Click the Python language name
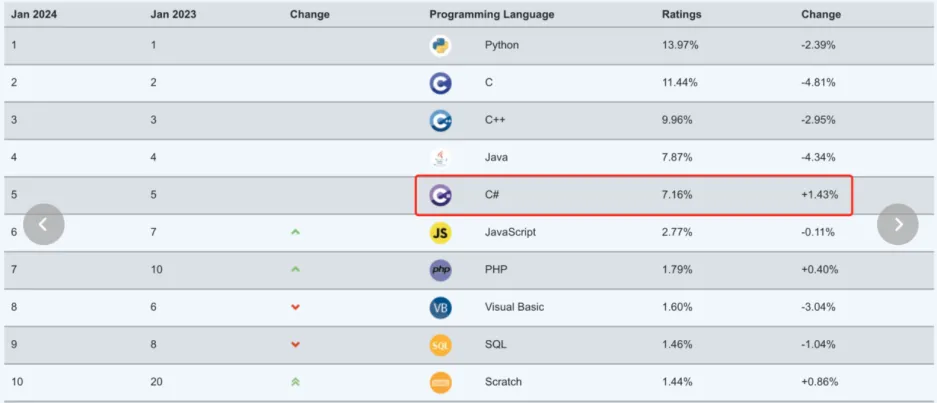 click(501, 46)
